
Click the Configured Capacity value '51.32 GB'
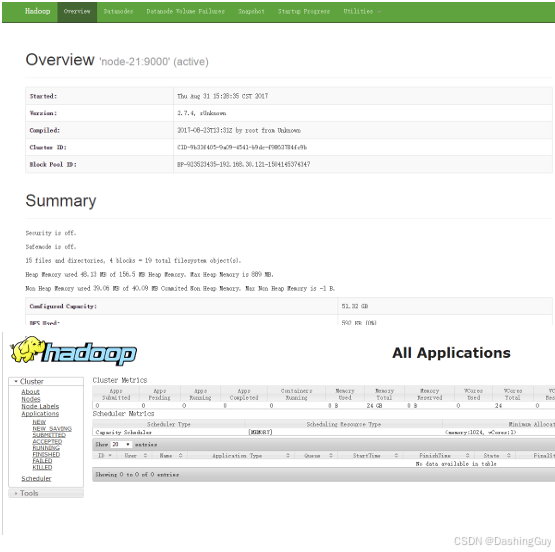(355, 306)
